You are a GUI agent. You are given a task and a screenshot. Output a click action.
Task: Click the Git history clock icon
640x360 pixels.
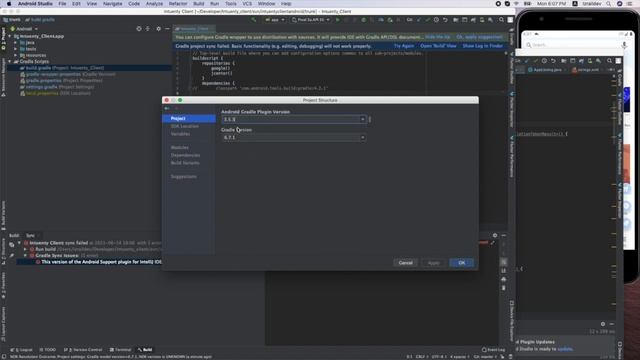[x=436, y=20]
